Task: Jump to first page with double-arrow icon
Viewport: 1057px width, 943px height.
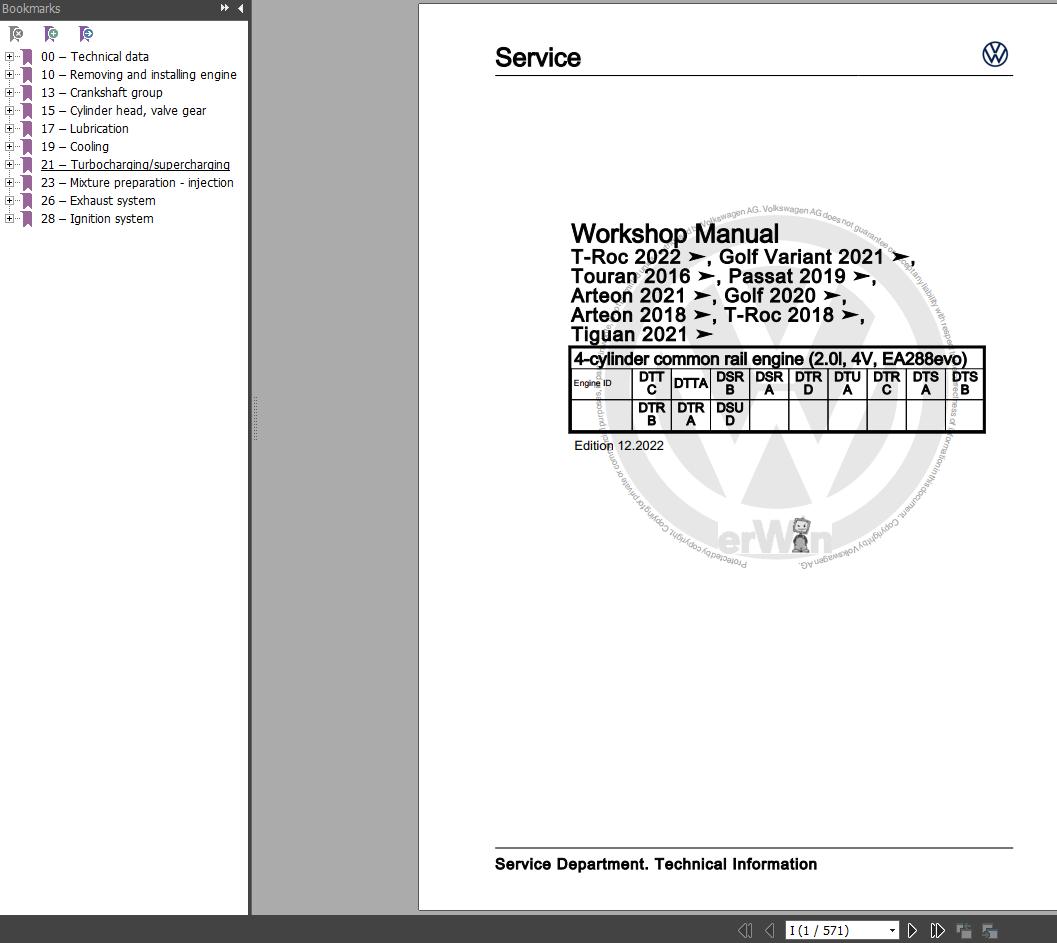Action: tap(745, 930)
